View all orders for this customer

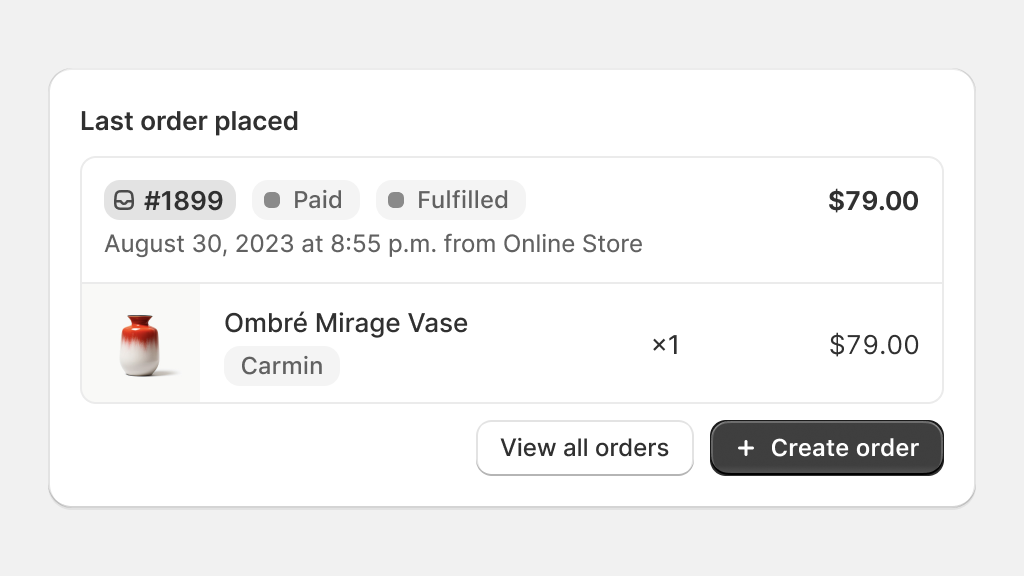pos(584,448)
